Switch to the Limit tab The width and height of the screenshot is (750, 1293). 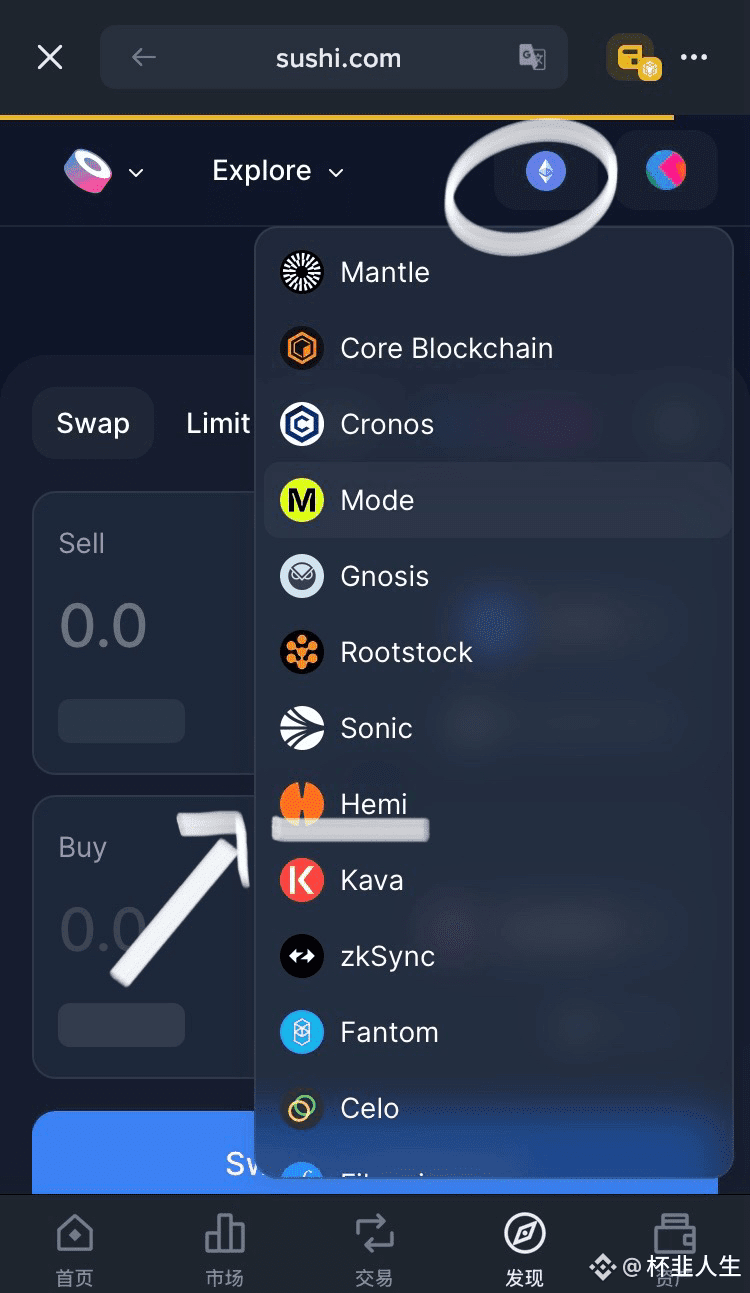pyautogui.click(x=218, y=423)
